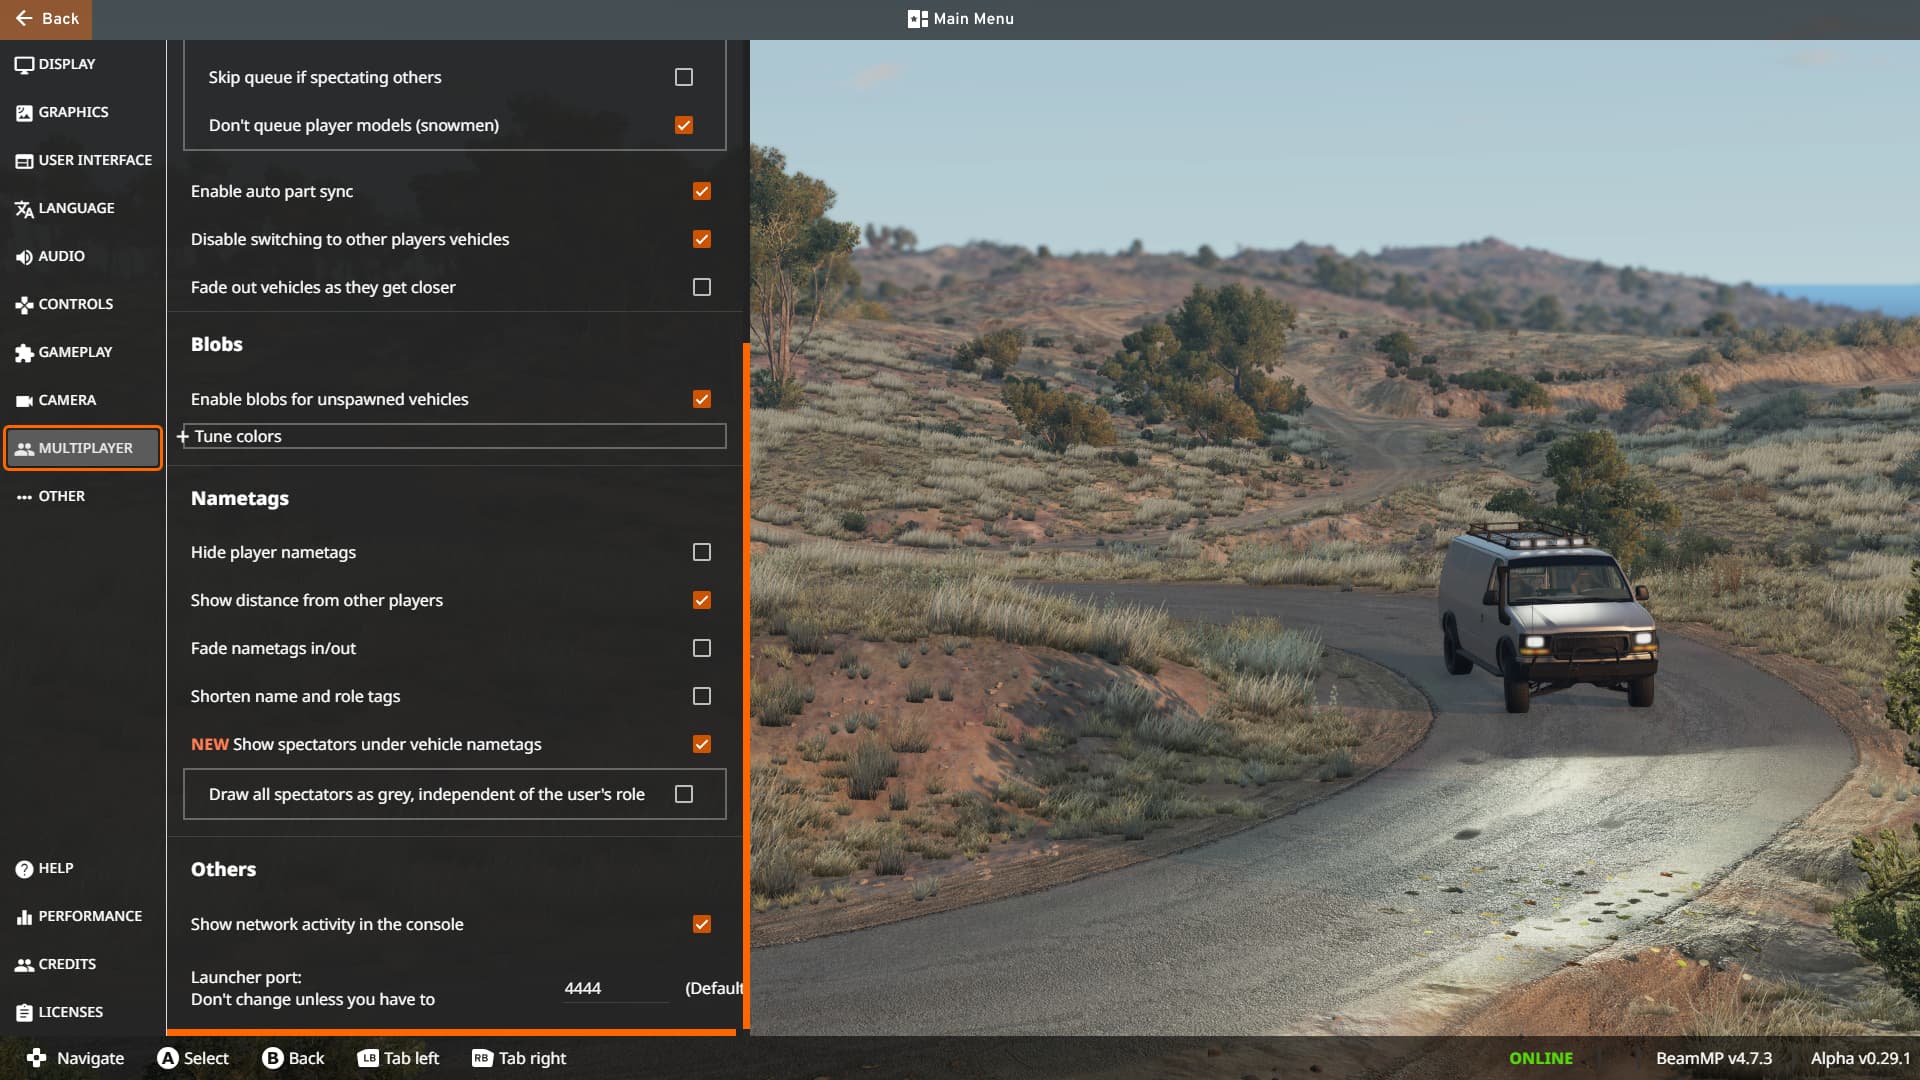
Task: Check Hide player nametags
Action: point(702,552)
